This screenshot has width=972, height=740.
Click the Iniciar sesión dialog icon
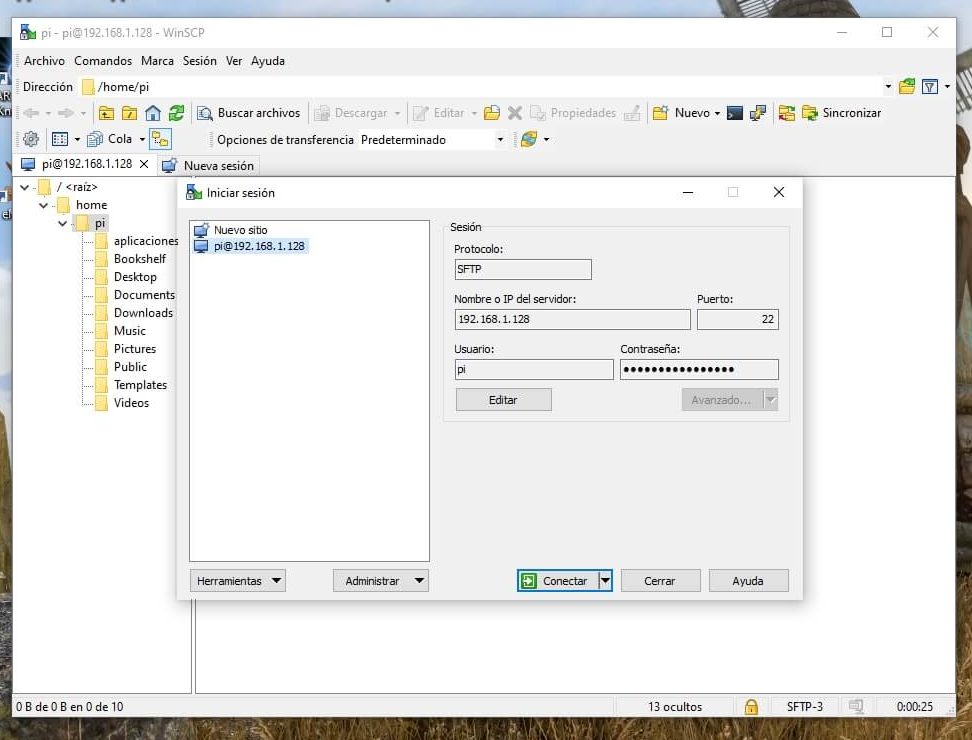(193, 192)
